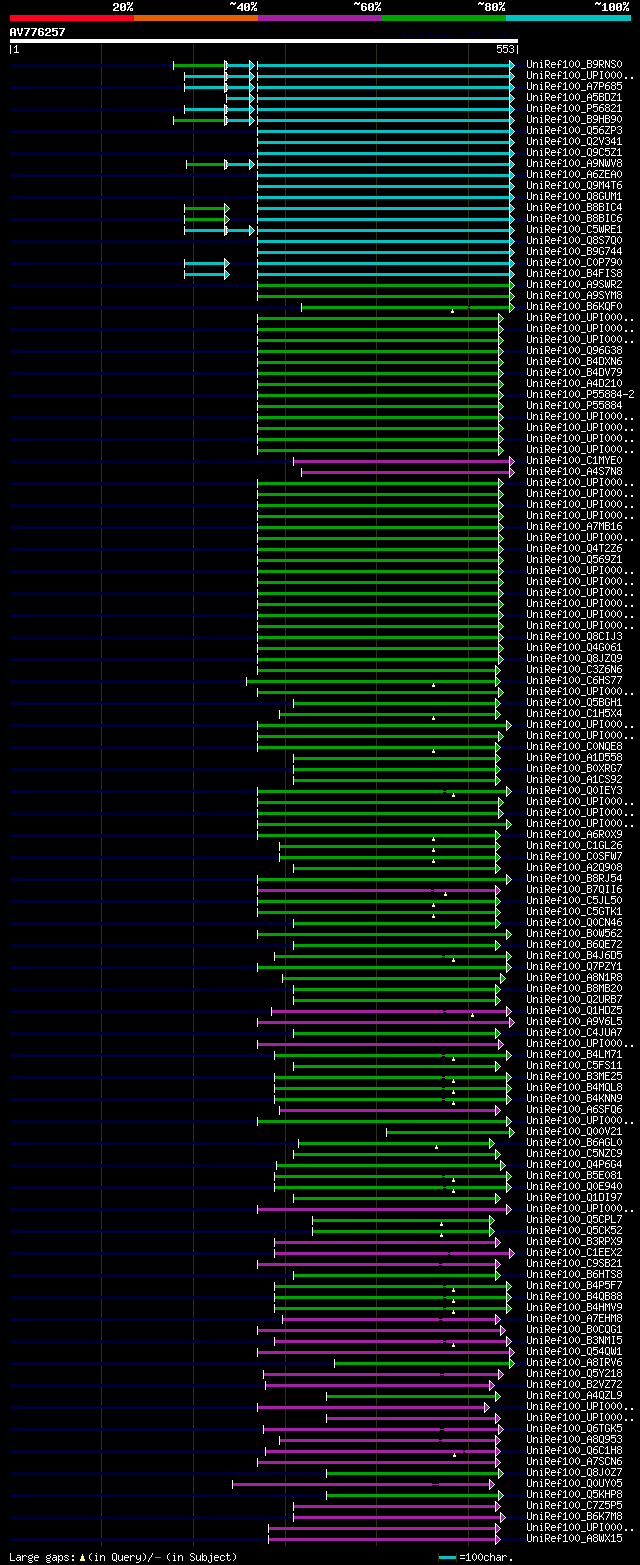The image size is (640, 1565).
Task: Open hit UniRef100_B4DXN6
Action: click(x=574, y=362)
